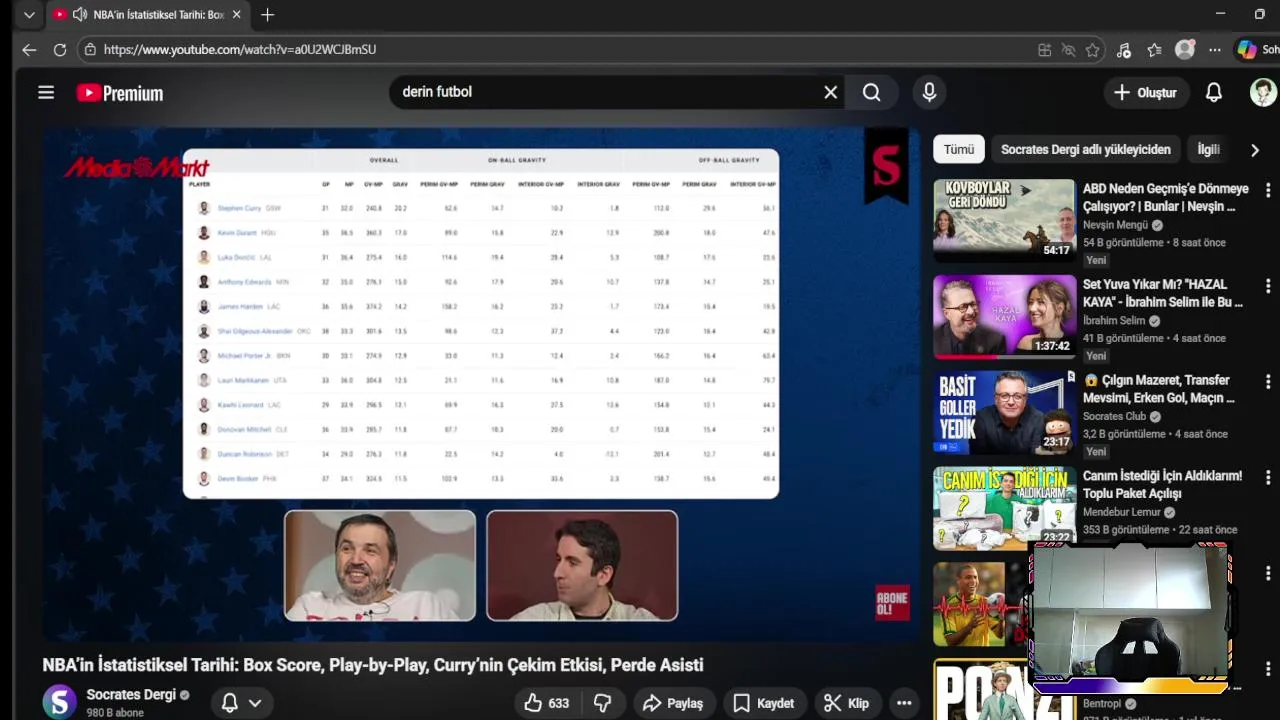Select the Tümü filter chip

(x=959, y=149)
